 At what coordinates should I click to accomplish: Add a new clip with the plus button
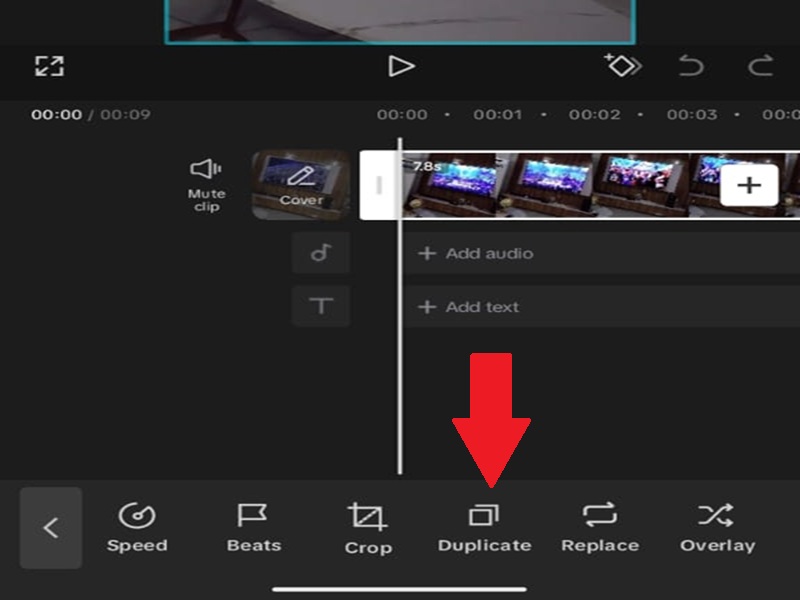click(746, 184)
